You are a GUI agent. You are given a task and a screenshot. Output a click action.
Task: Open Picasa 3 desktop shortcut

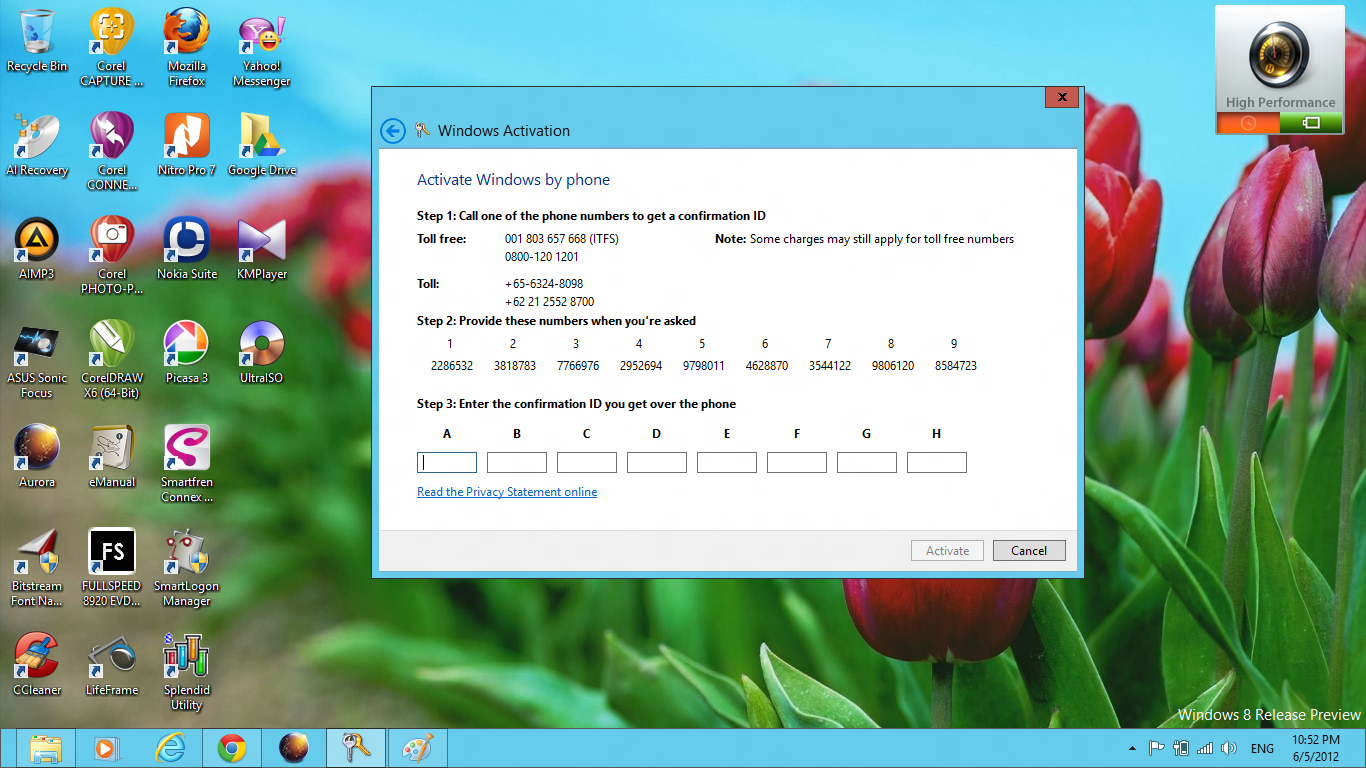click(187, 353)
